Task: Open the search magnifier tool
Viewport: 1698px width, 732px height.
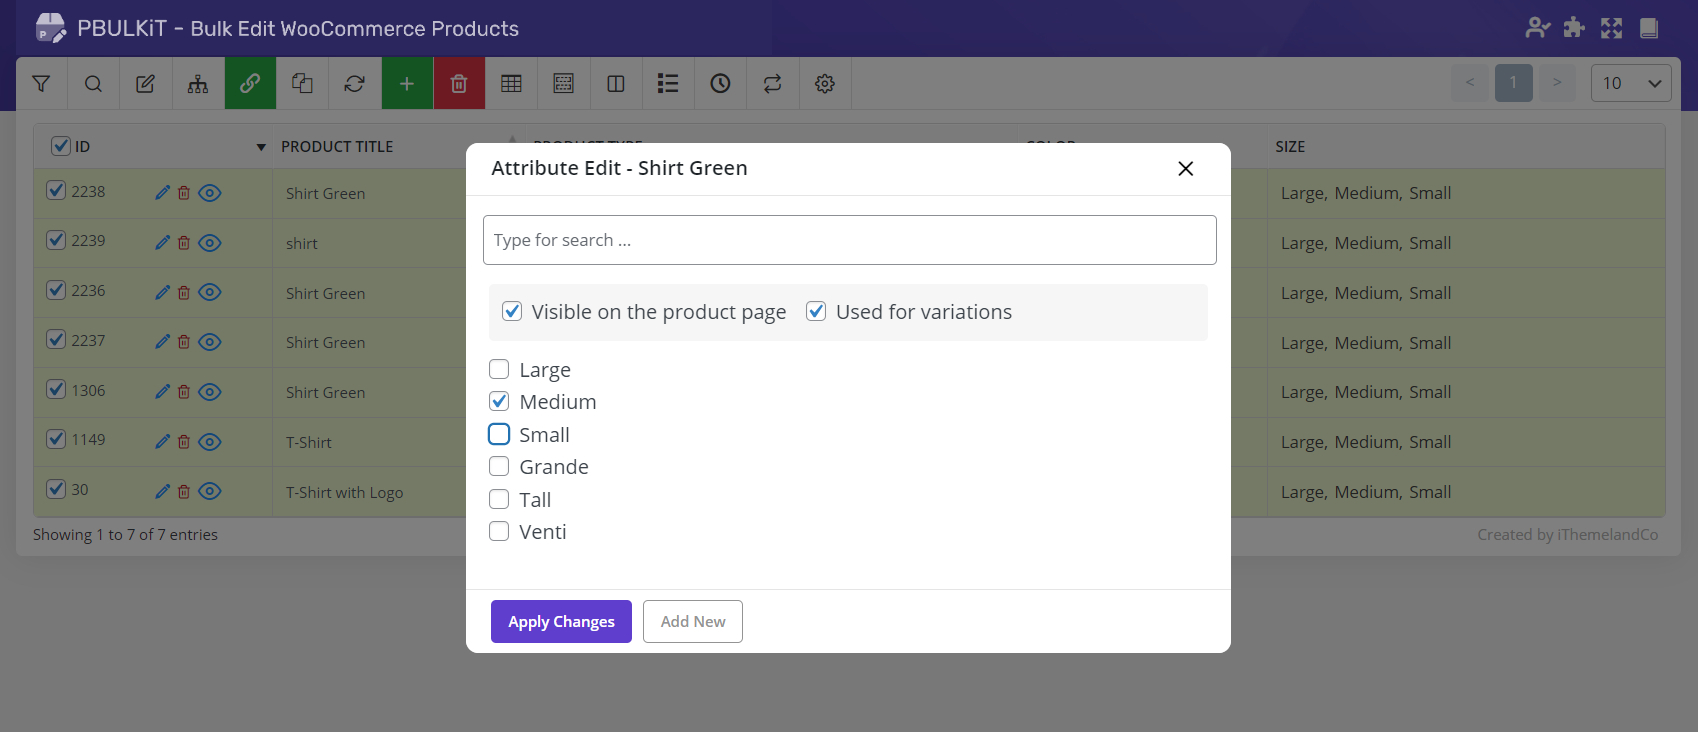Action: point(93,84)
